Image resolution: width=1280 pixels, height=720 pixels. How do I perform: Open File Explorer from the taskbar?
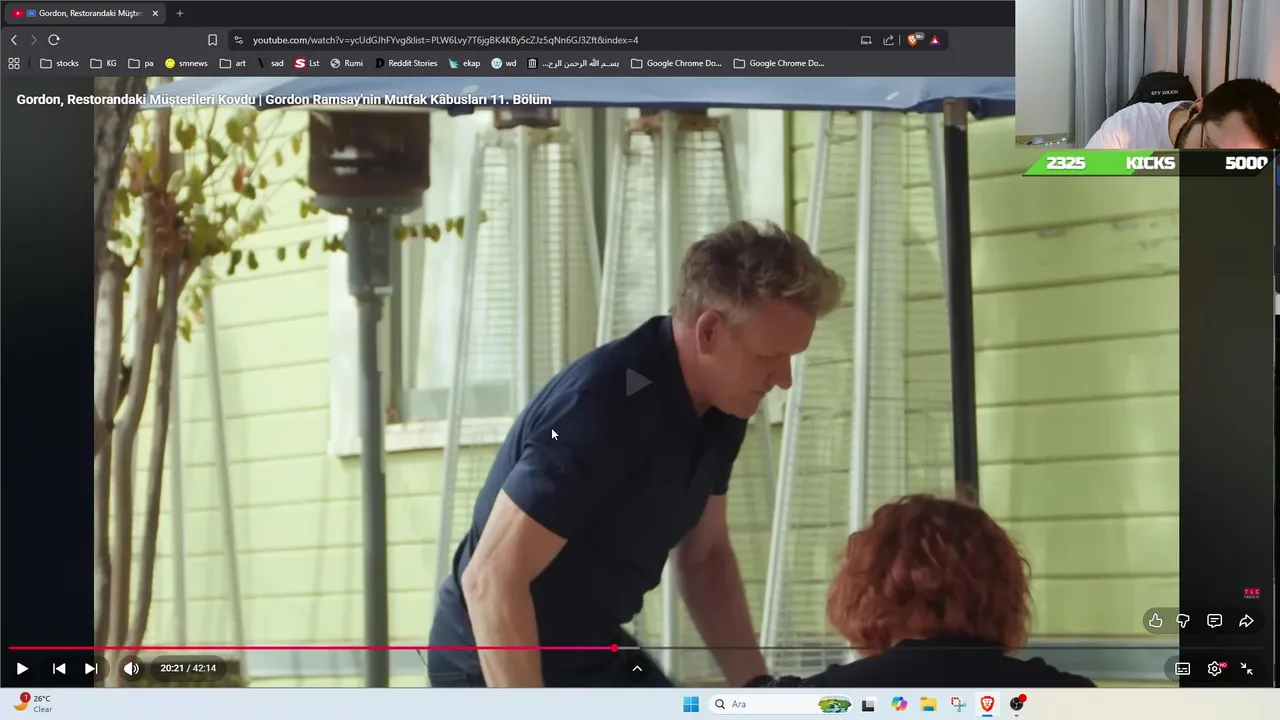point(928,704)
